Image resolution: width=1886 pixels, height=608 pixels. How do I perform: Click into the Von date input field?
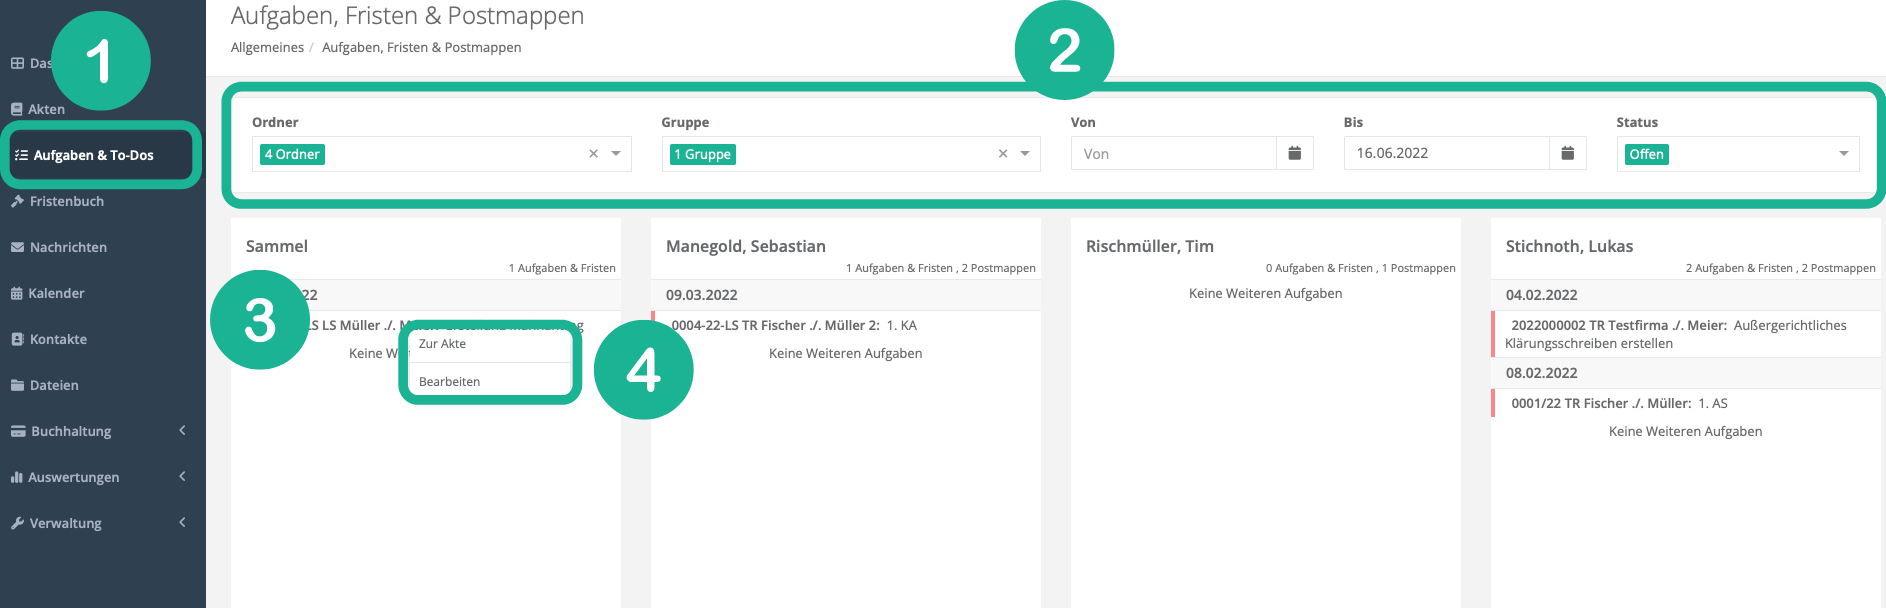pos(1173,154)
